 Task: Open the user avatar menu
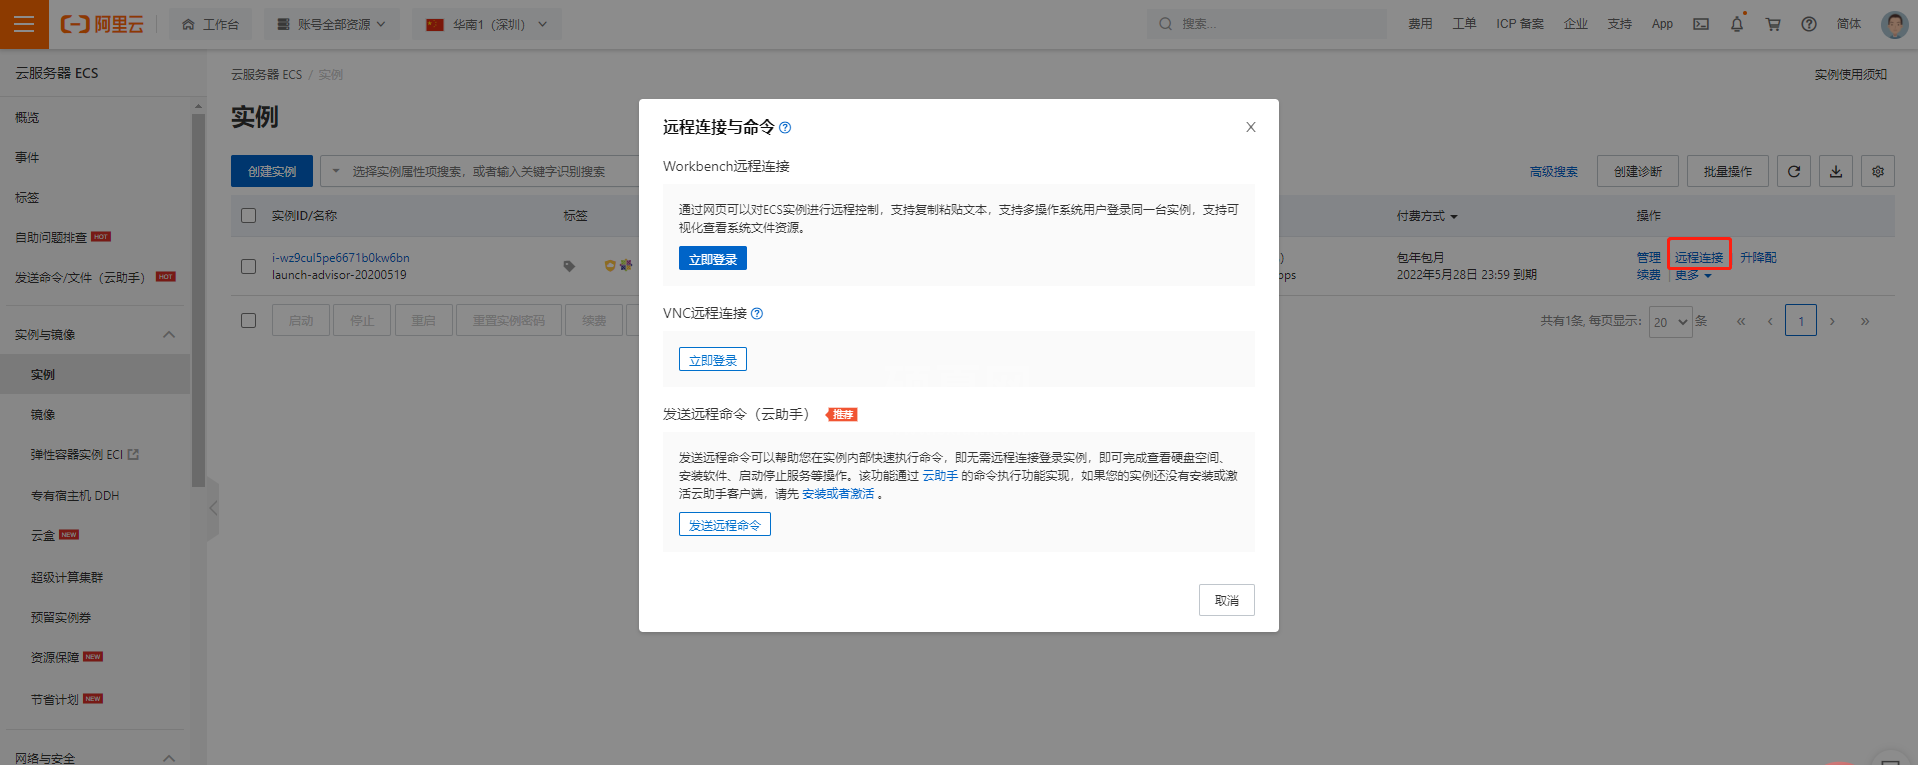point(1894,24)
